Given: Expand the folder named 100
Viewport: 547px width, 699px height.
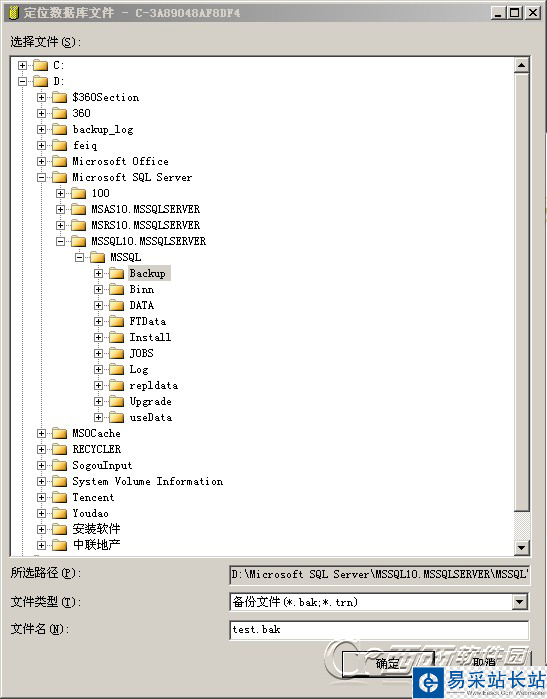Looking at the screenshot, I should click(x=61, y=193).
